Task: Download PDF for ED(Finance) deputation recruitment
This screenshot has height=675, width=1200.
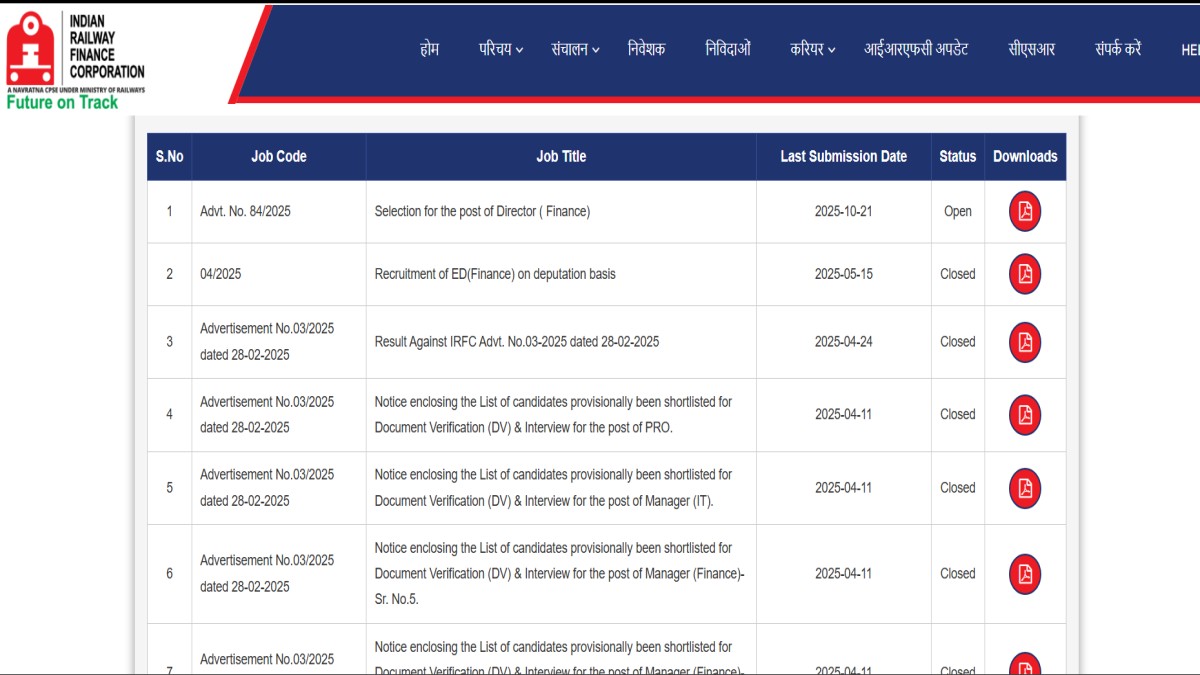Action: point(1025,274)
